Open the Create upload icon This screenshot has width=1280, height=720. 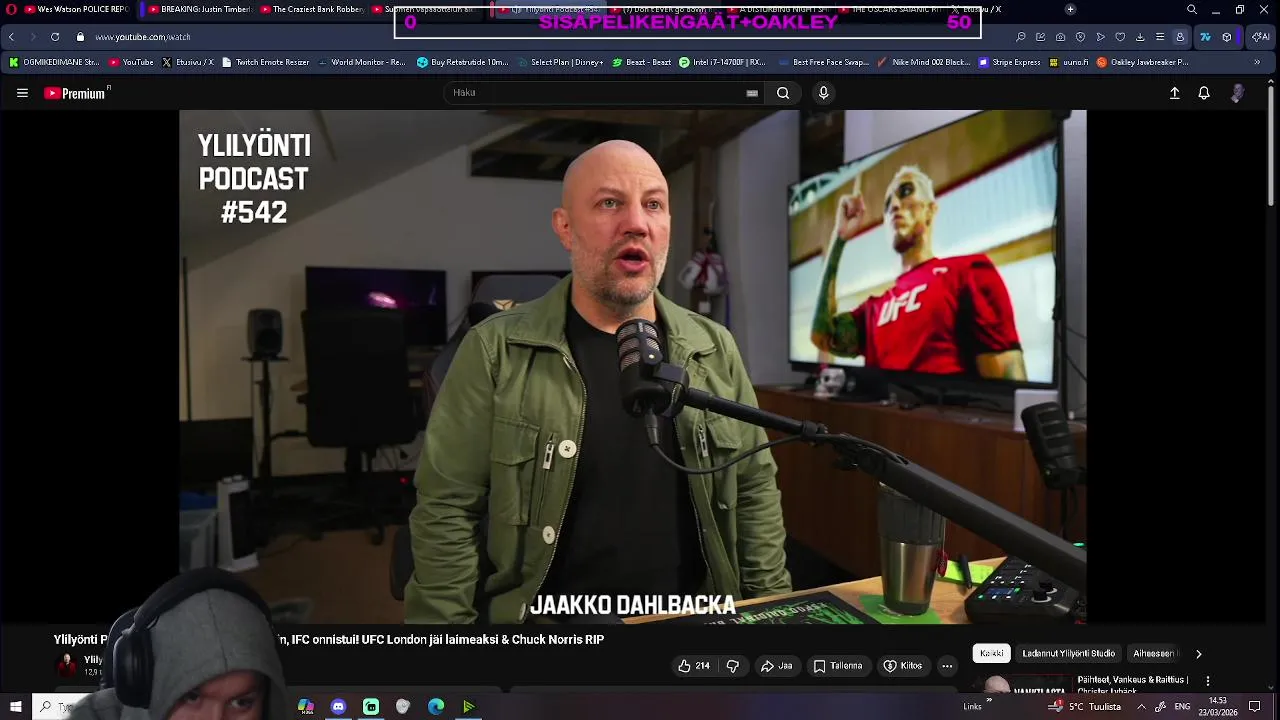[1175, 93]
